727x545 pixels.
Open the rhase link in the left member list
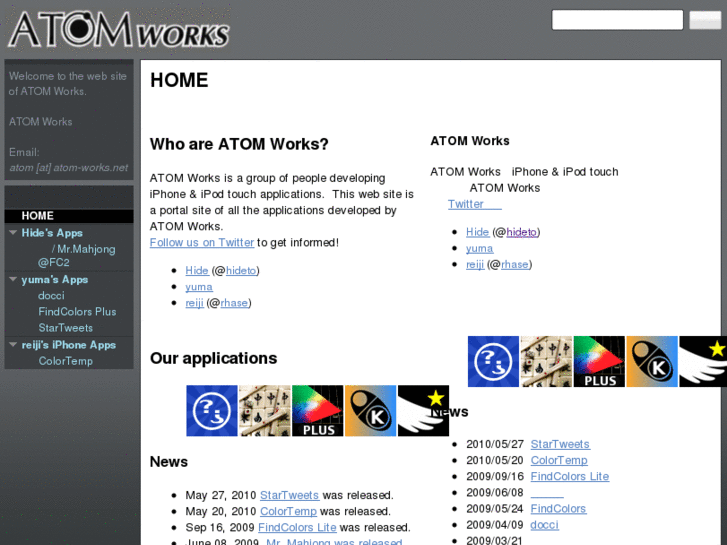(x=234, y=303)
